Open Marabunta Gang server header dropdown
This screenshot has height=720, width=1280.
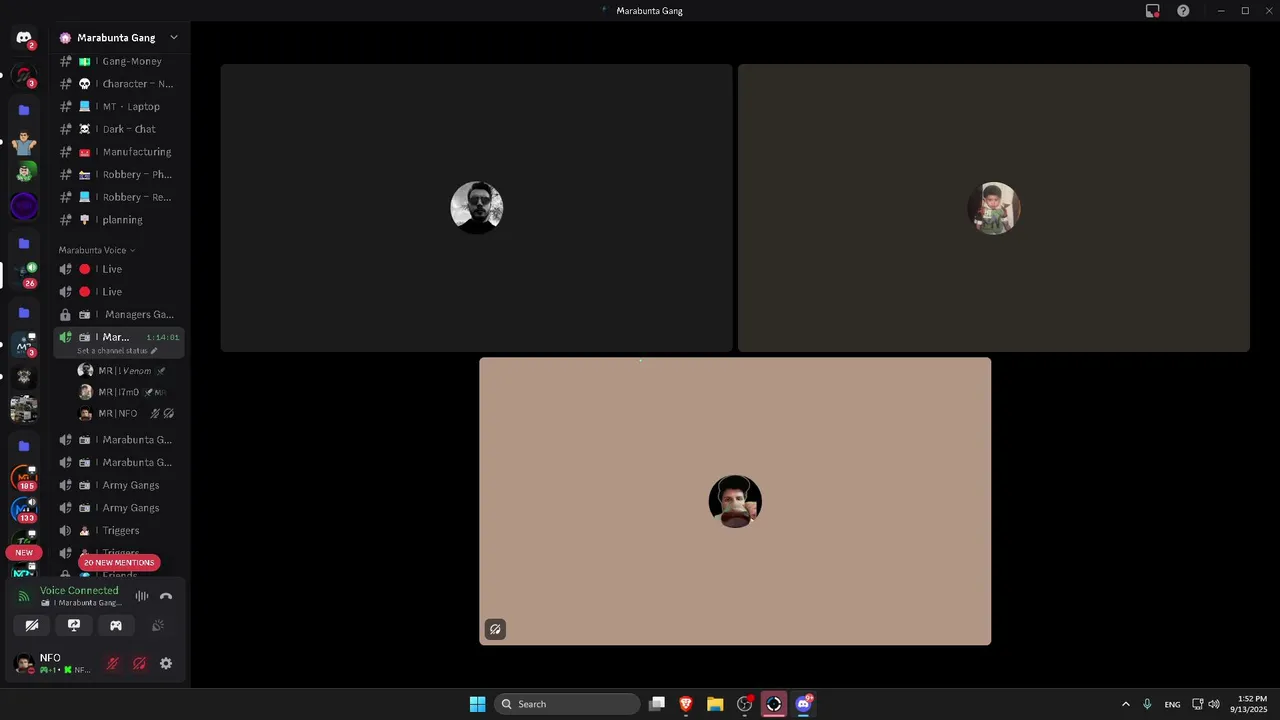click(x=119, y=37)
